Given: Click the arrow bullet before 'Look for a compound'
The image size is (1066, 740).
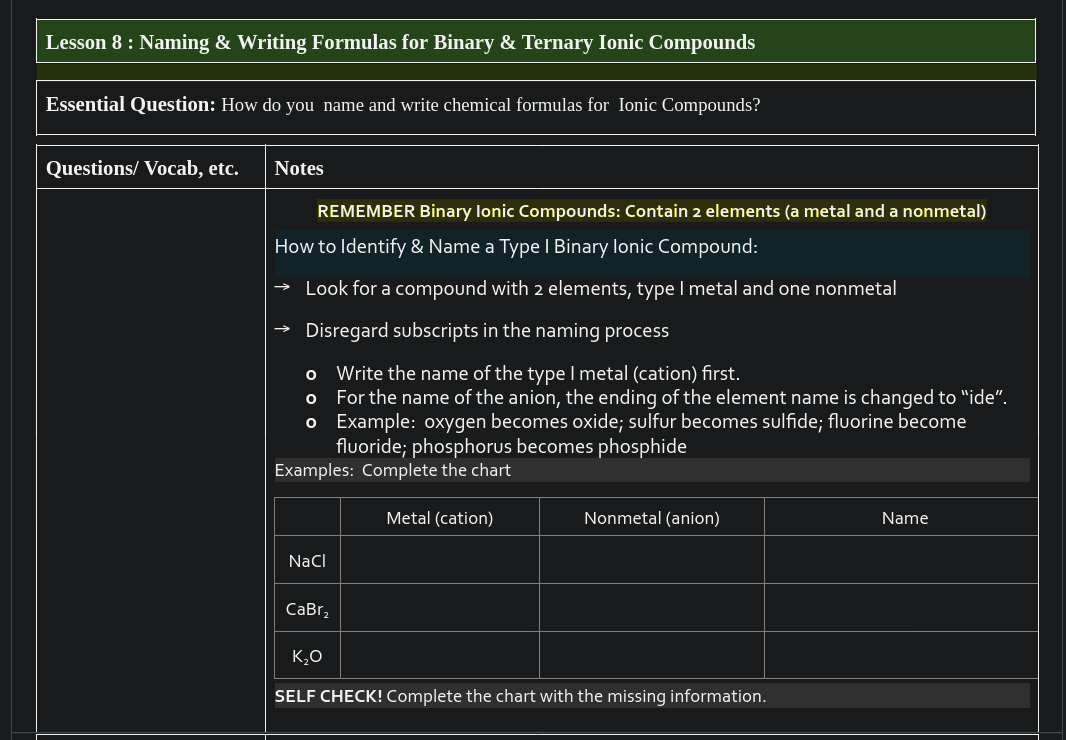Looking at the screenshot, I should tap(282, 288).
